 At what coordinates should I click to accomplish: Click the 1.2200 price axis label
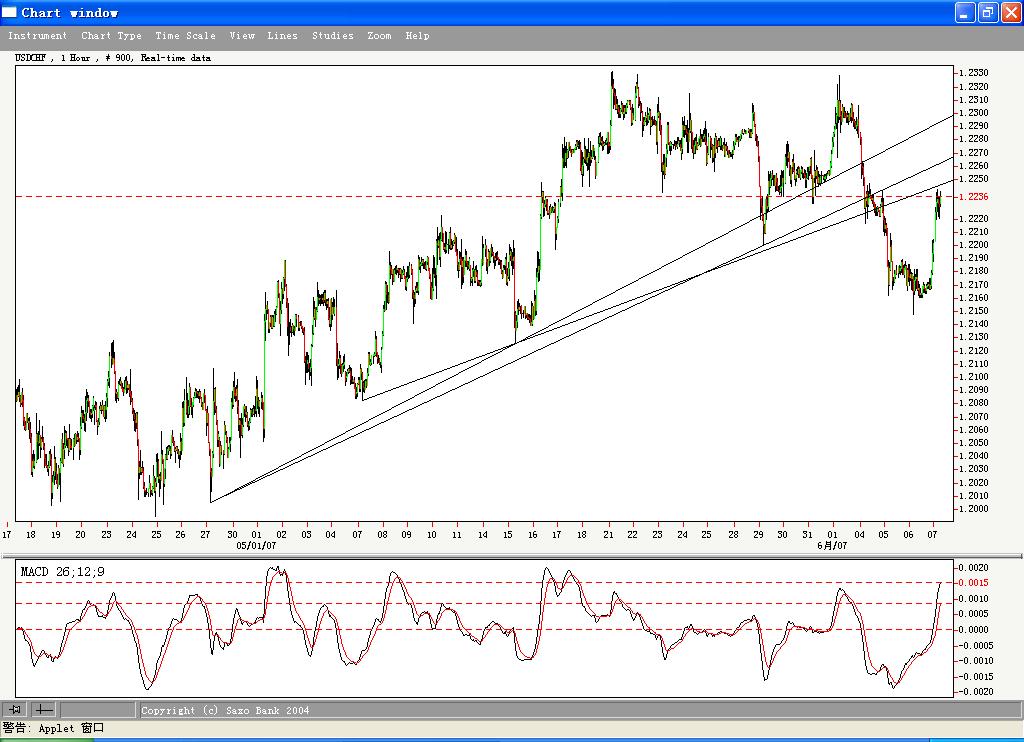point(974,244)
